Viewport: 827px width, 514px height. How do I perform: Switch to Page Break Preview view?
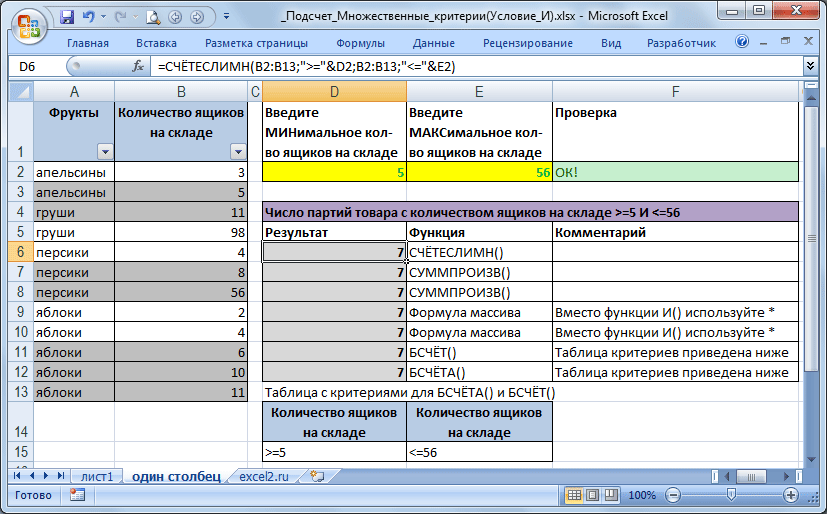click(x=612, y=495)
